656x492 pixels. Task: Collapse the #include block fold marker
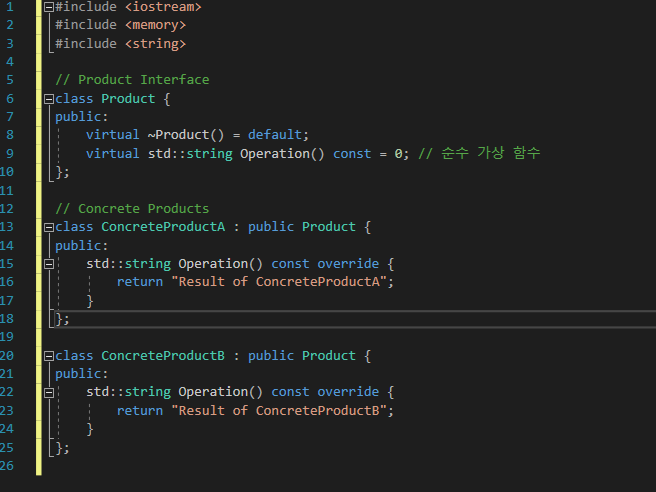click(x=49, y=7)
